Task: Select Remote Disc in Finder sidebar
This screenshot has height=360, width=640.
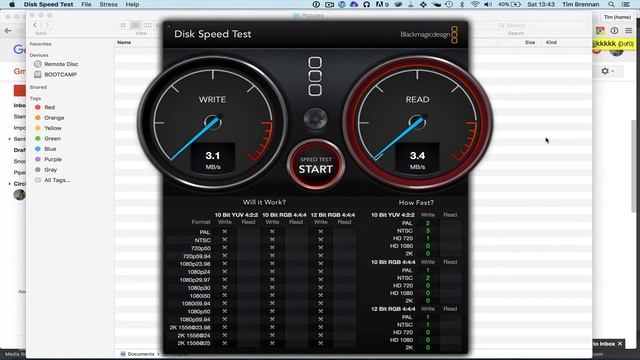Action: (x=56, y=64)
